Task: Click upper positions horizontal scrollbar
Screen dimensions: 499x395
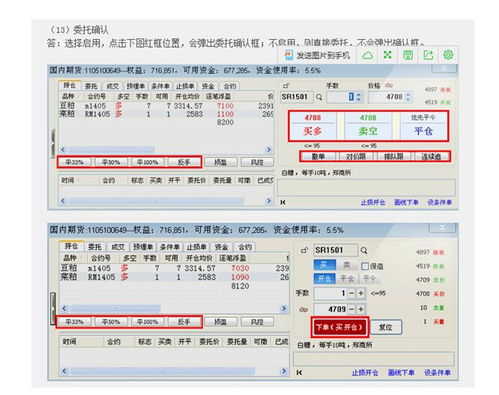Action: click(165, 149)
